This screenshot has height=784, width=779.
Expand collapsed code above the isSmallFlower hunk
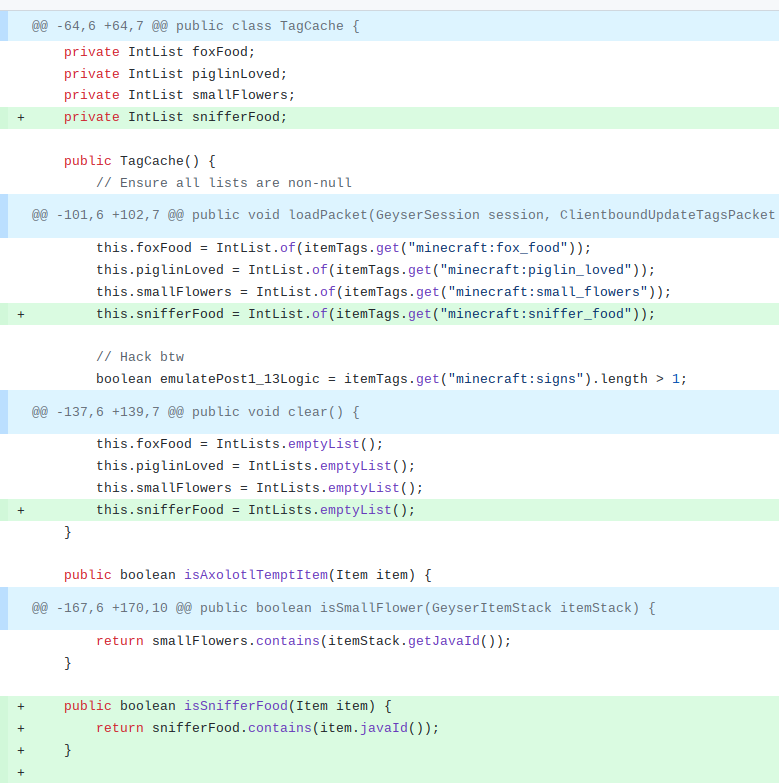(x=4, y=608)
